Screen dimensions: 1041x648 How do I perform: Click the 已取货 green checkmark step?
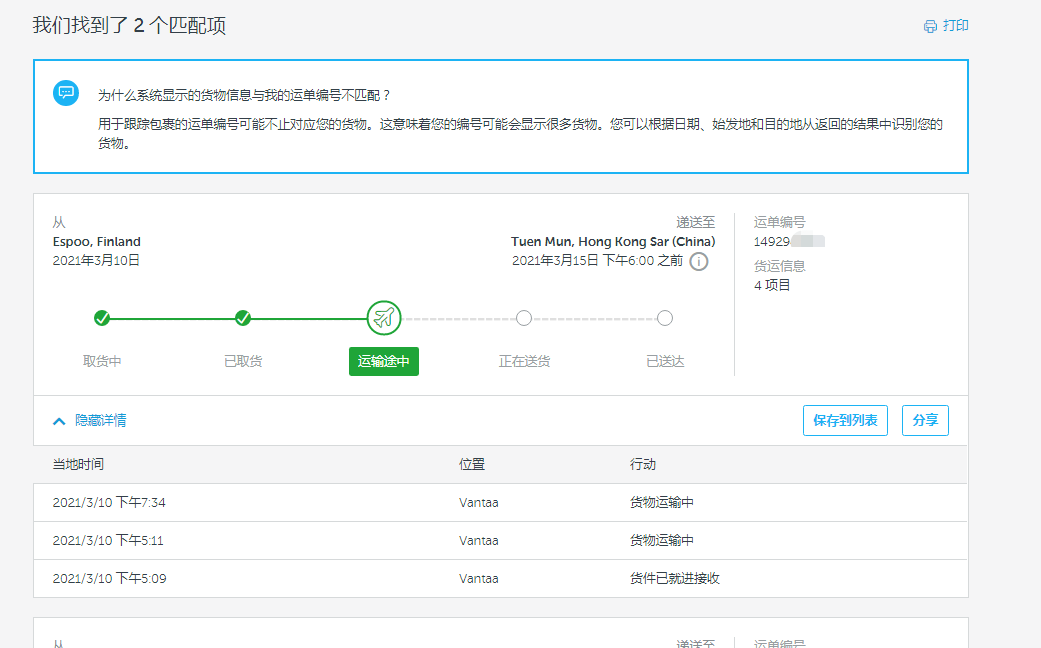[x=243, y=318]
